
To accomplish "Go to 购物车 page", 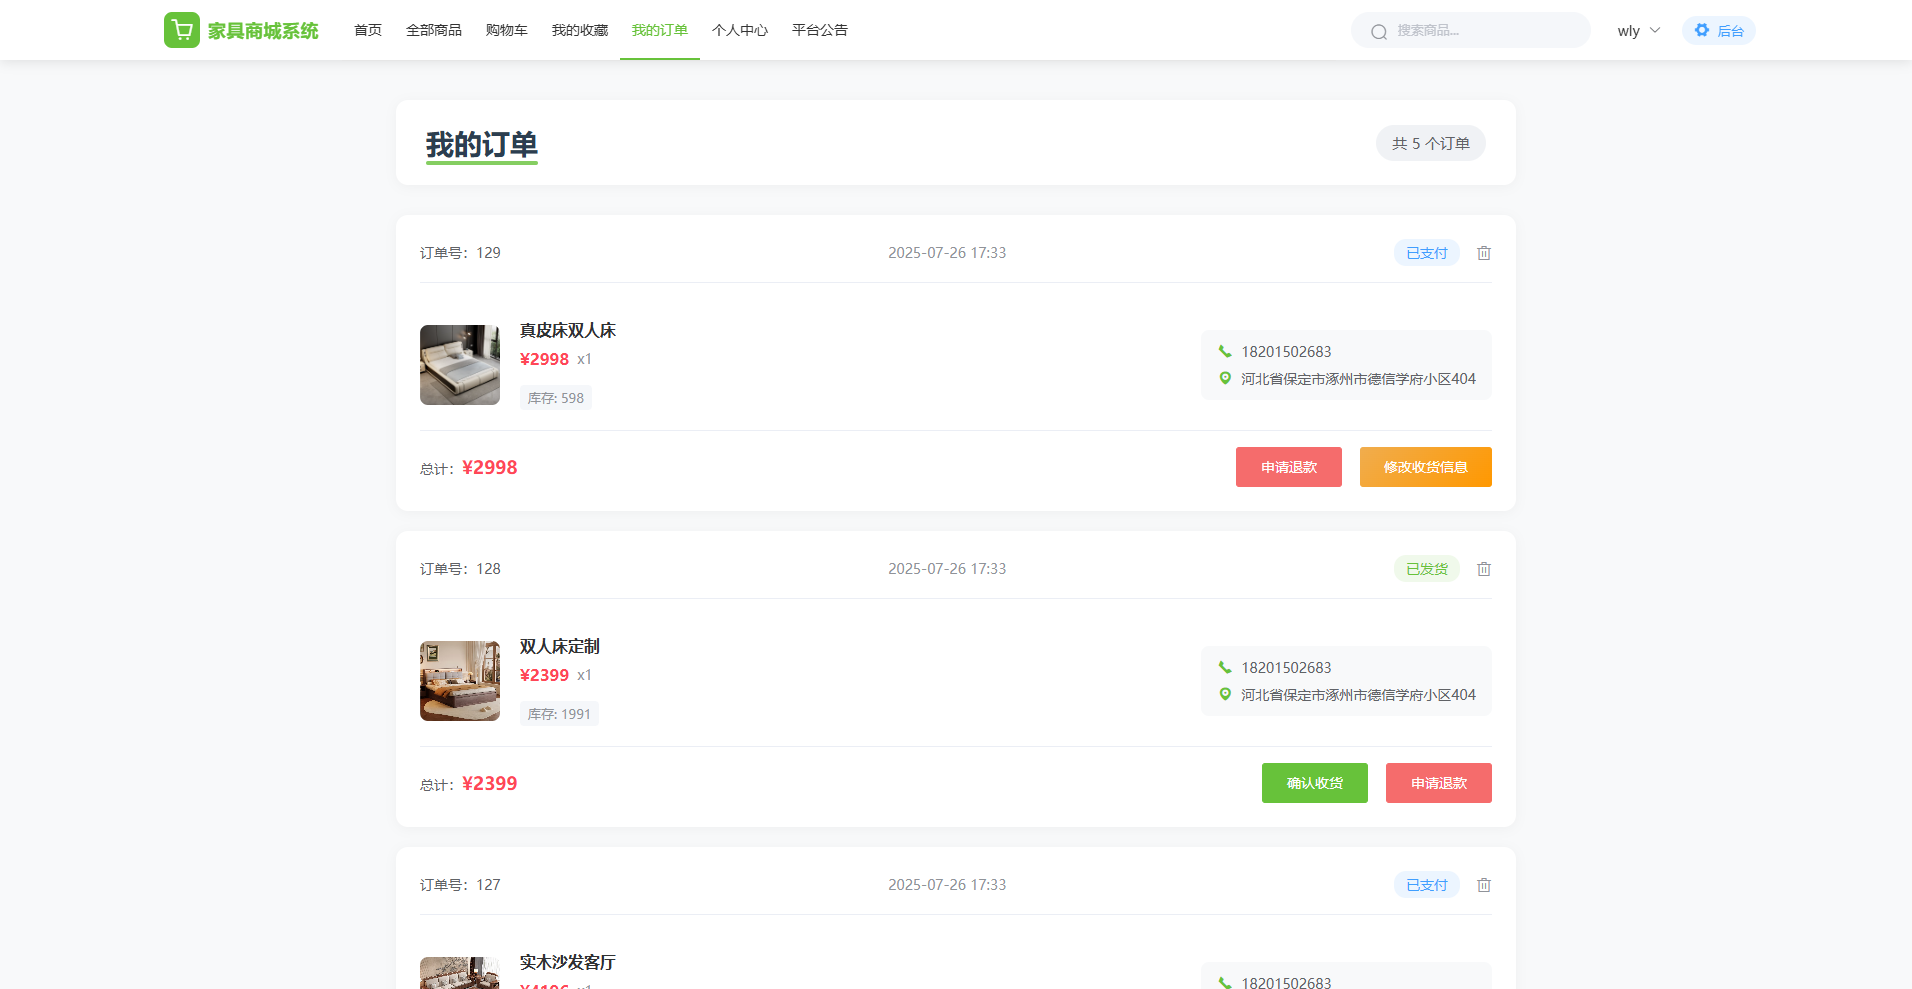I will [x=506, y=30].
